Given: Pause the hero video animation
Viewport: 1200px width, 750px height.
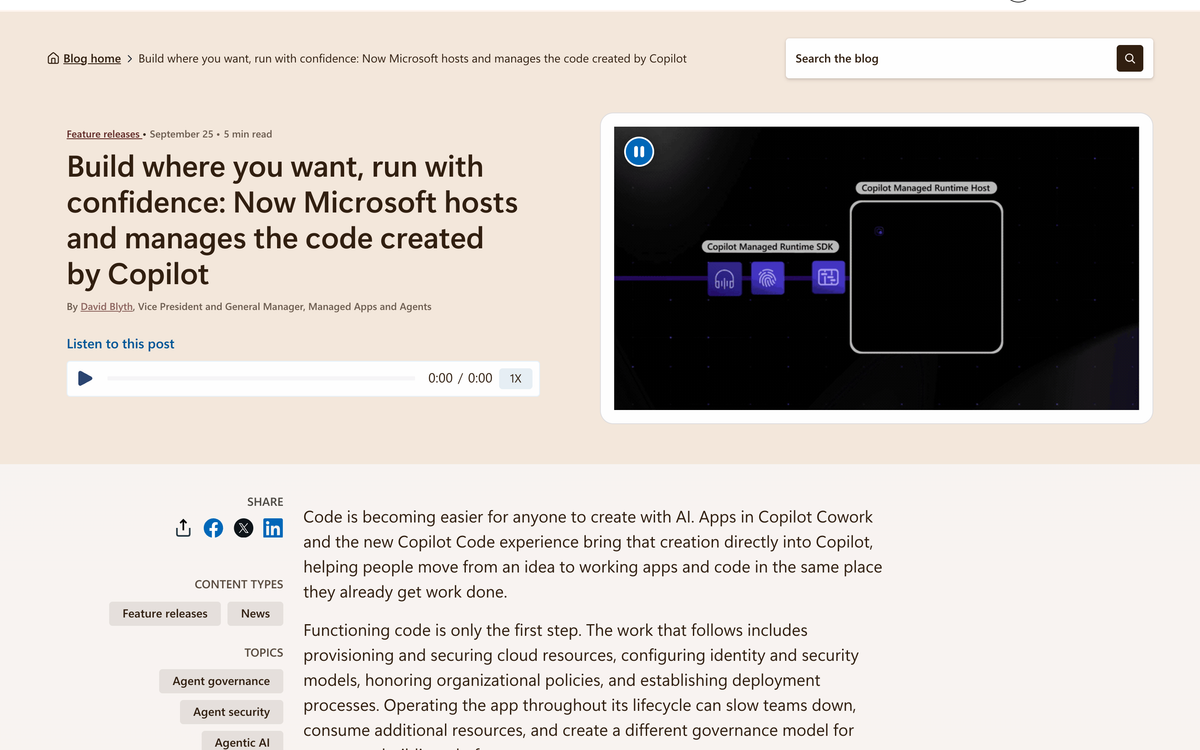Looking at the screenshot, I should 639,152.
